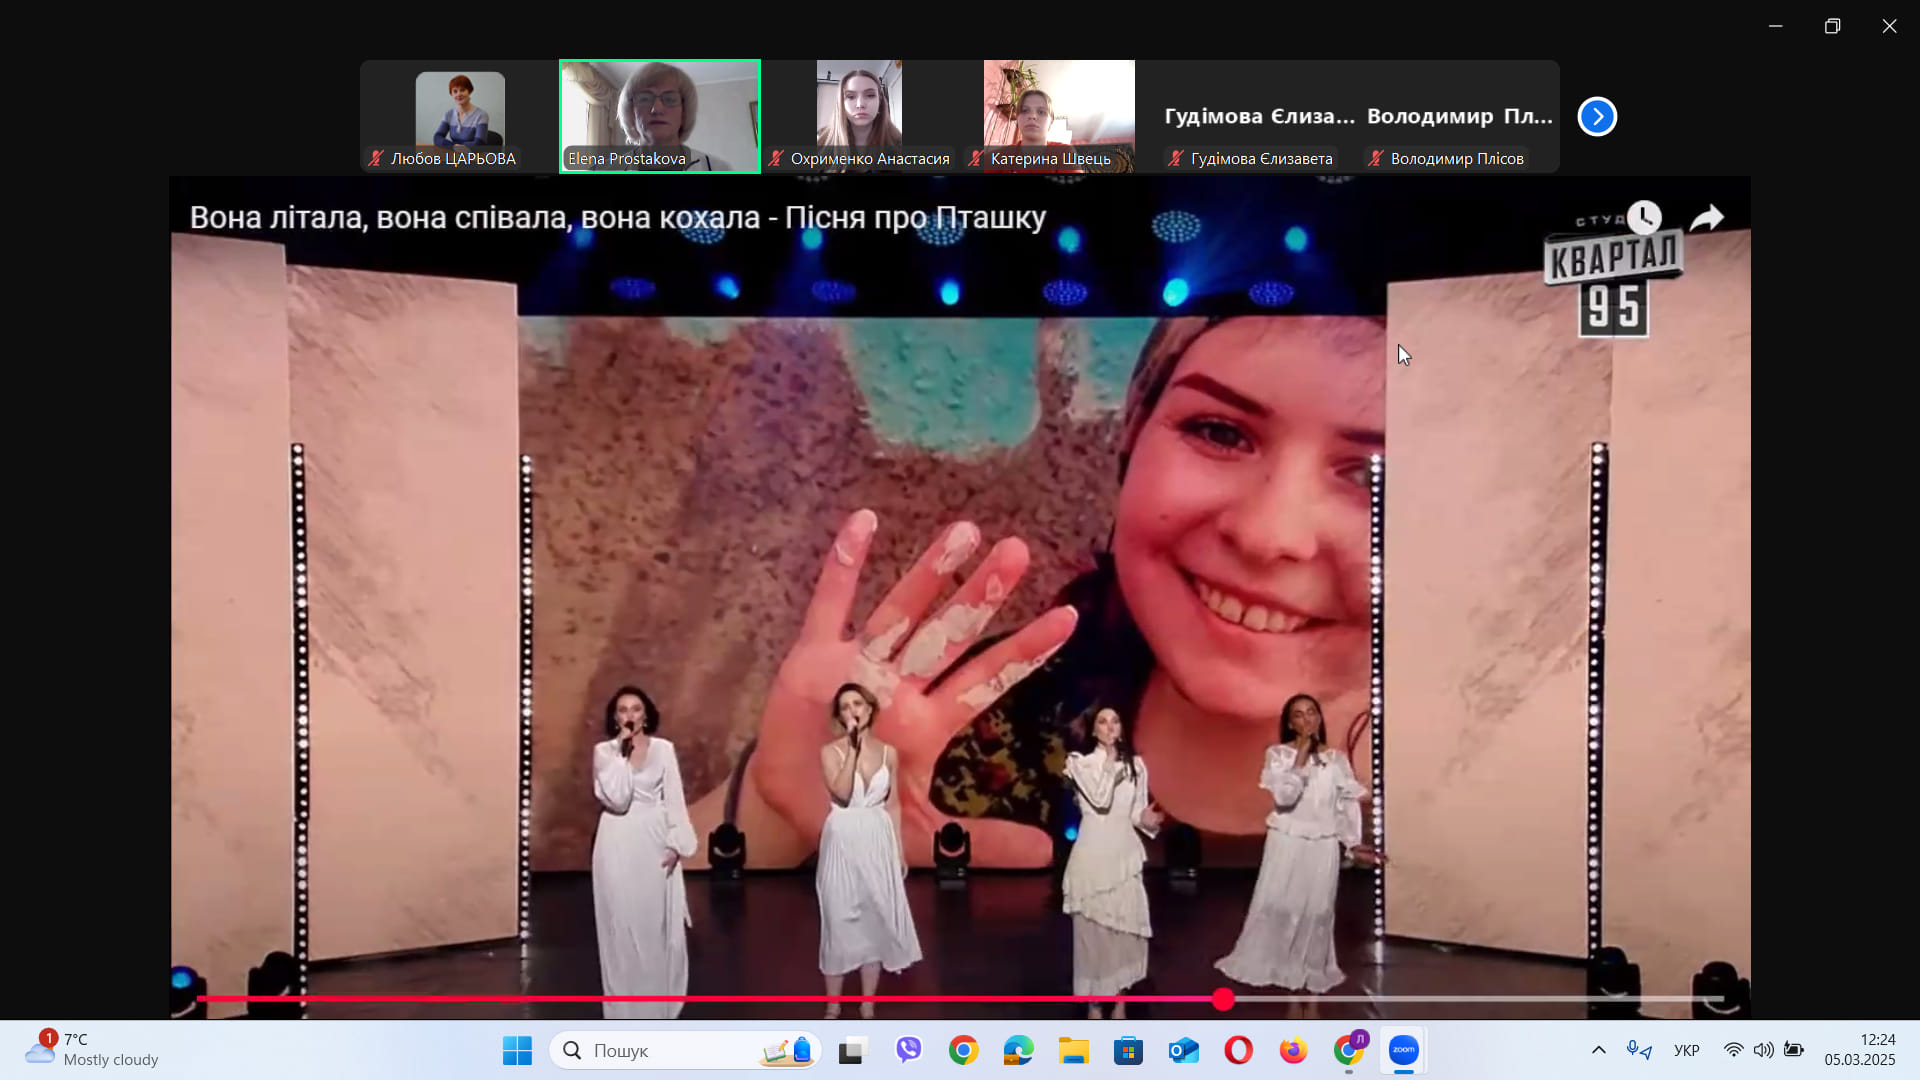
Task: Open the Opera browser in the taskbar
Action: click(1238, 1050)
